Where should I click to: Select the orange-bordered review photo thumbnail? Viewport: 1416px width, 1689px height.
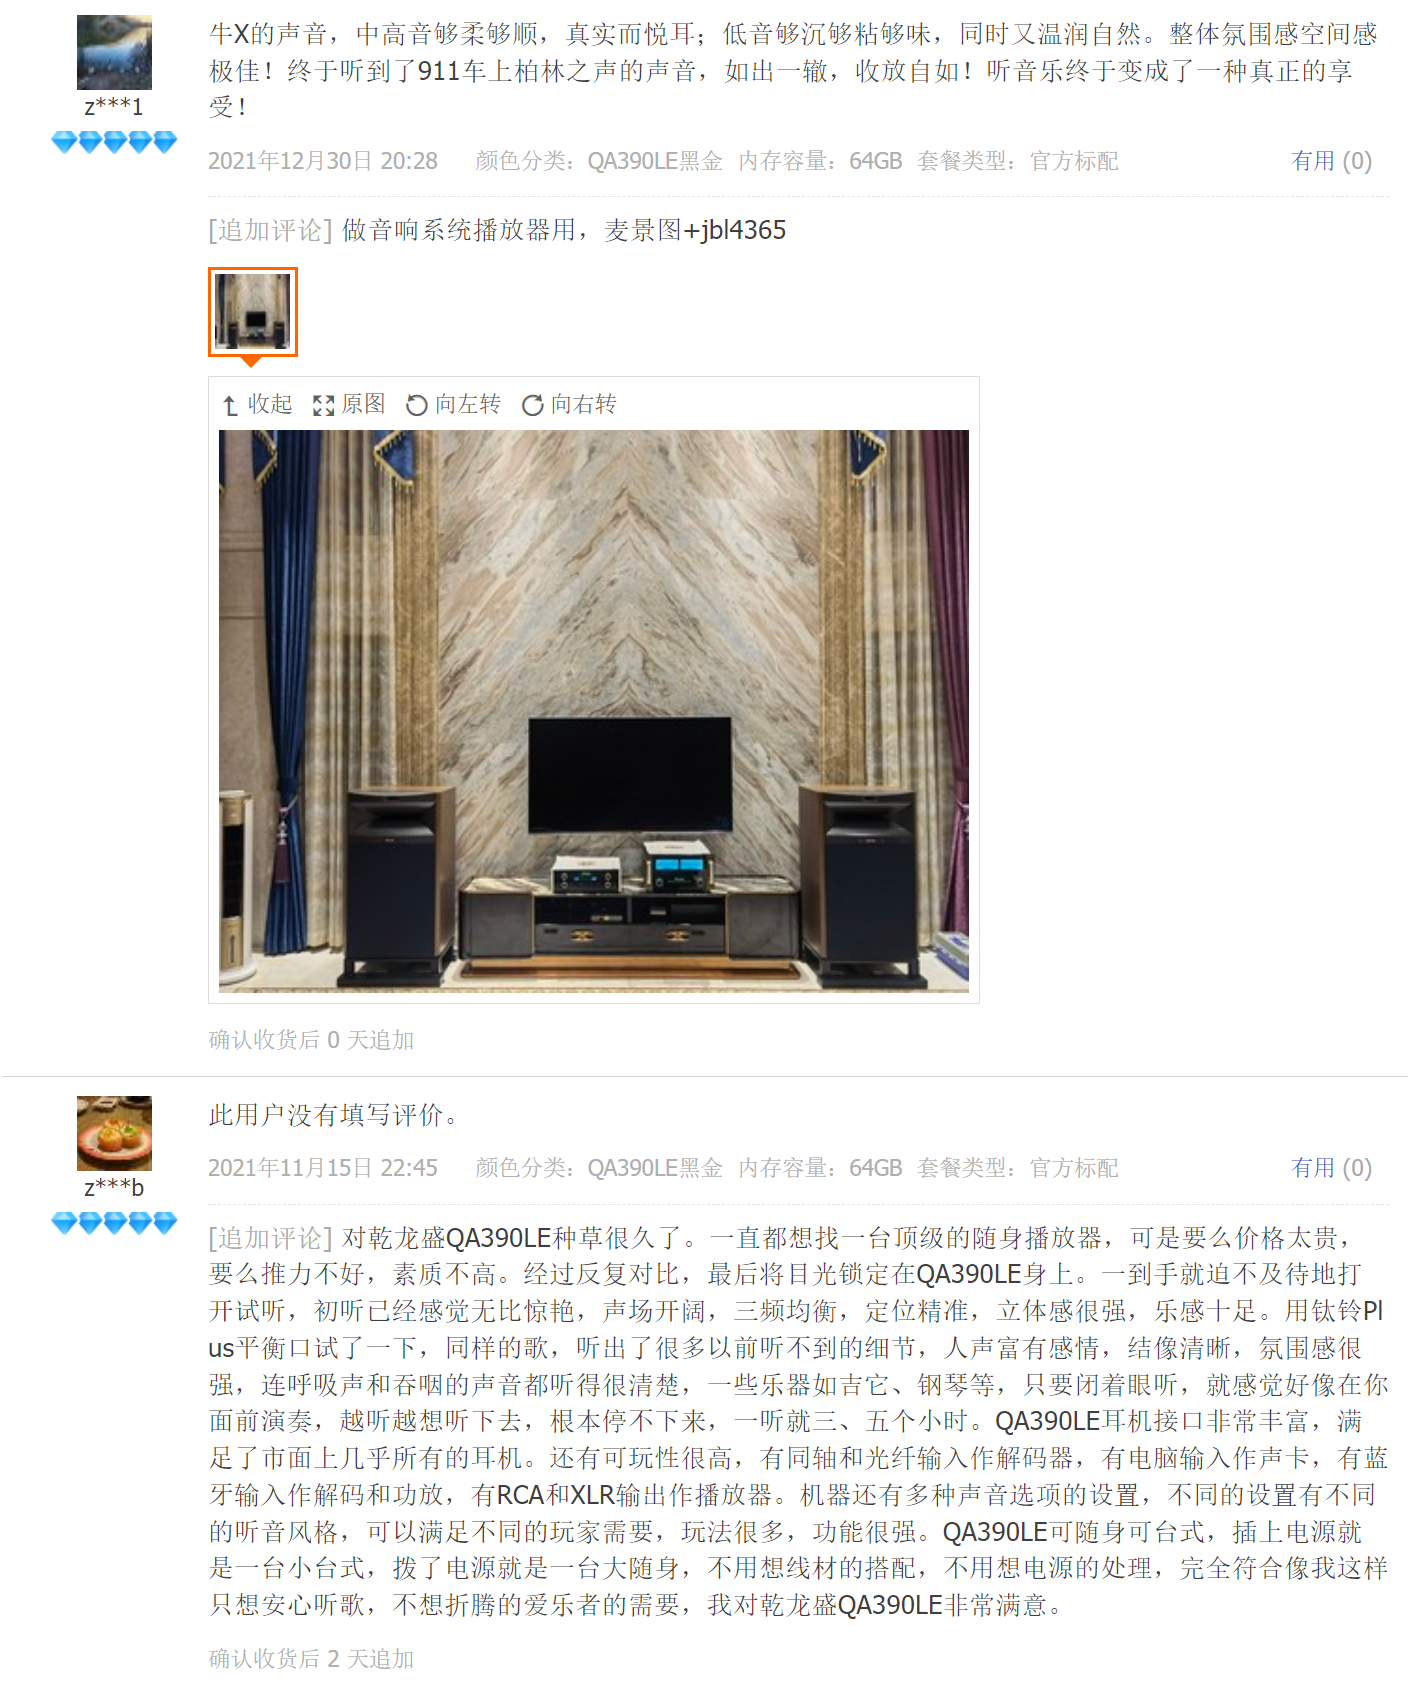(253, 312)
